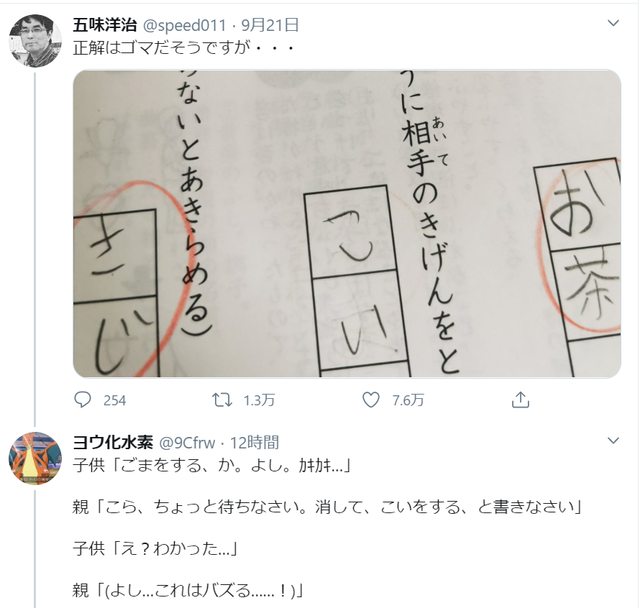Click the 7.6万 like count
The width and height of the screenshot is (640, 608).
pyautogui.click(x=408, y=401)
